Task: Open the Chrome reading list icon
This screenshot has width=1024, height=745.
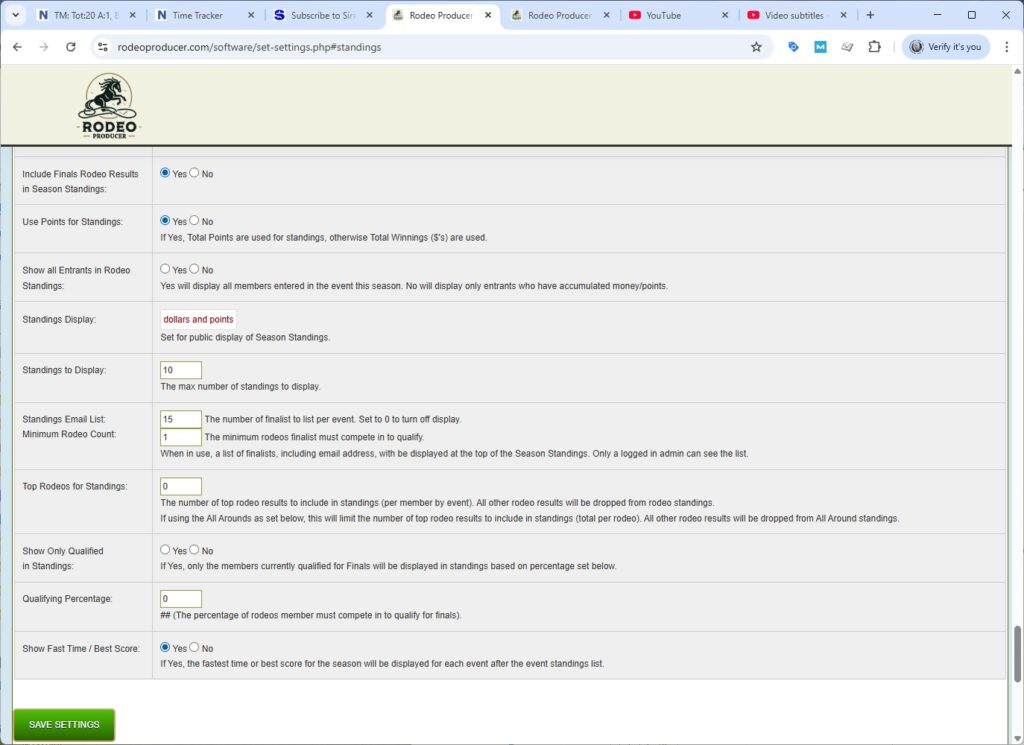Action: [x=847, y=46]
